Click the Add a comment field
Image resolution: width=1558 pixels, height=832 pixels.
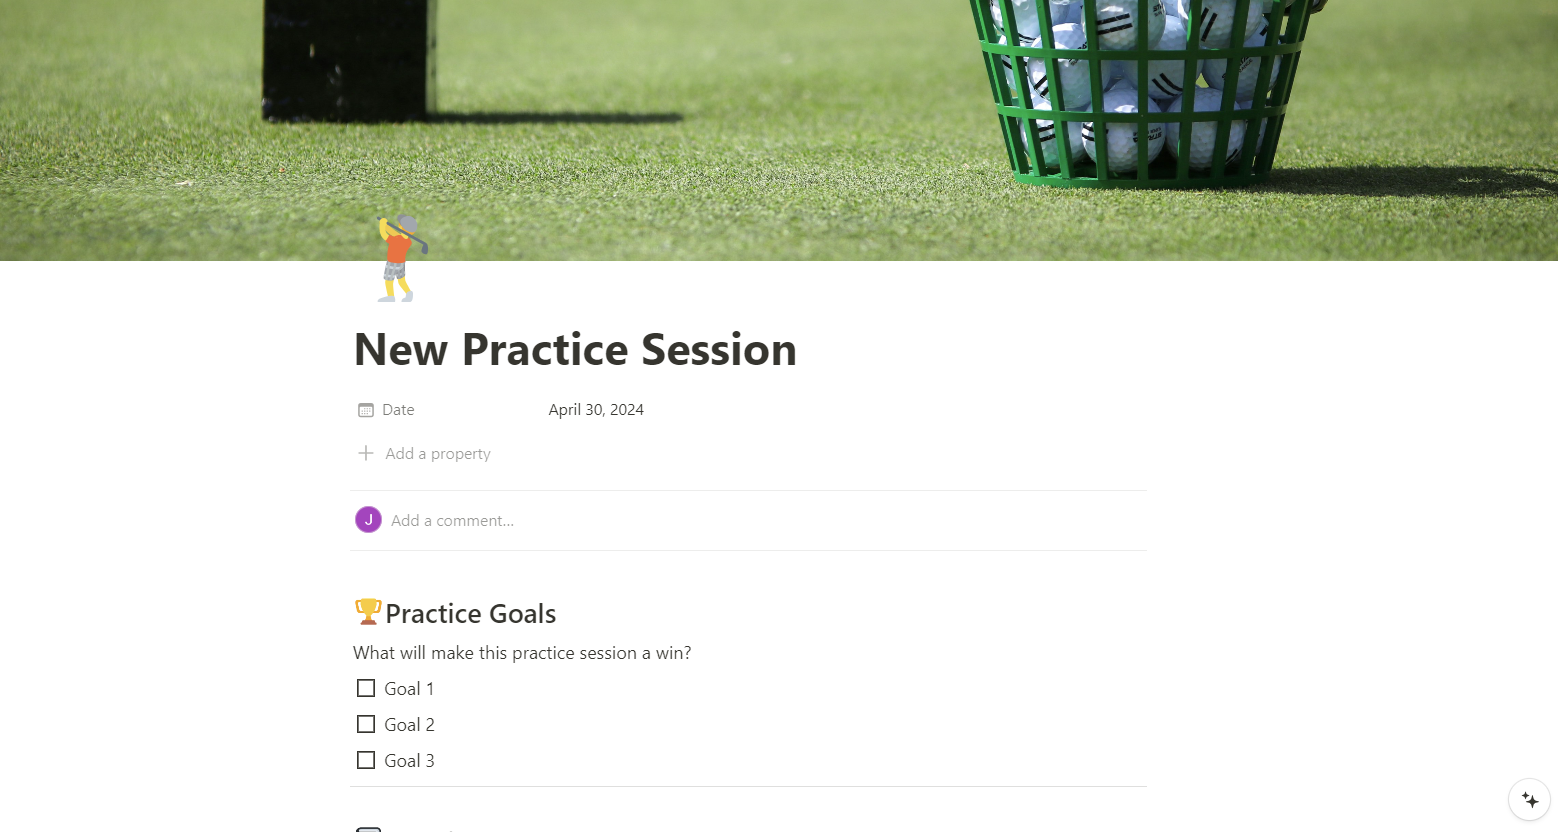[452, 520]
